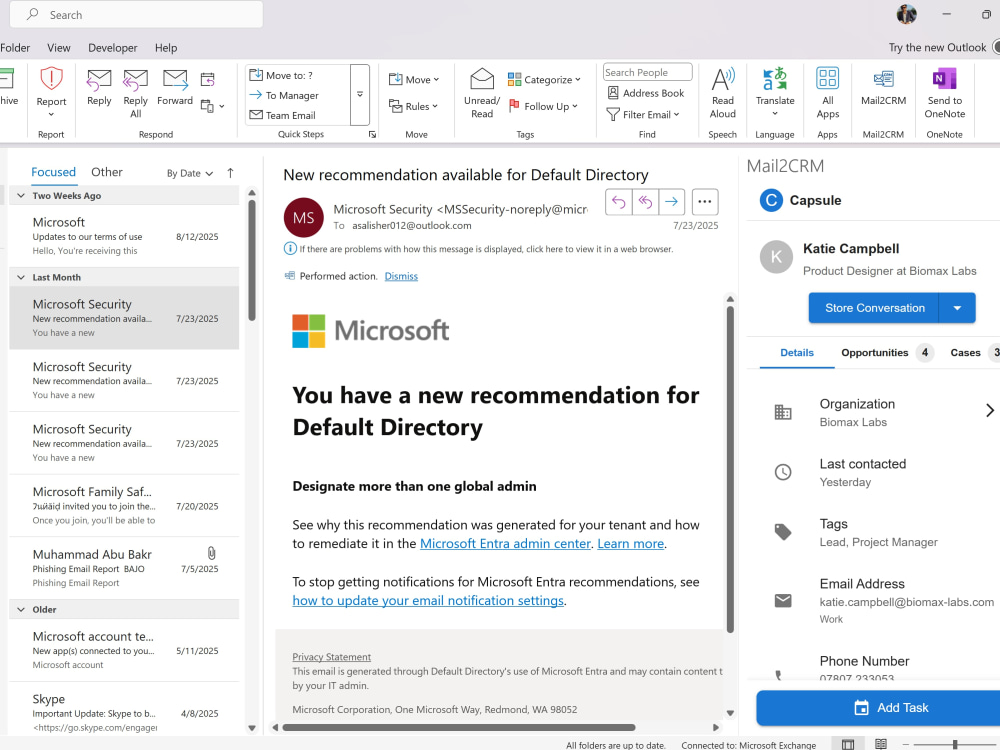This screenshot has height=750, width=1000.
Task: Click the attachment paperclip on Muhammad Abu Bakr email
Action: tap(211, 553)
